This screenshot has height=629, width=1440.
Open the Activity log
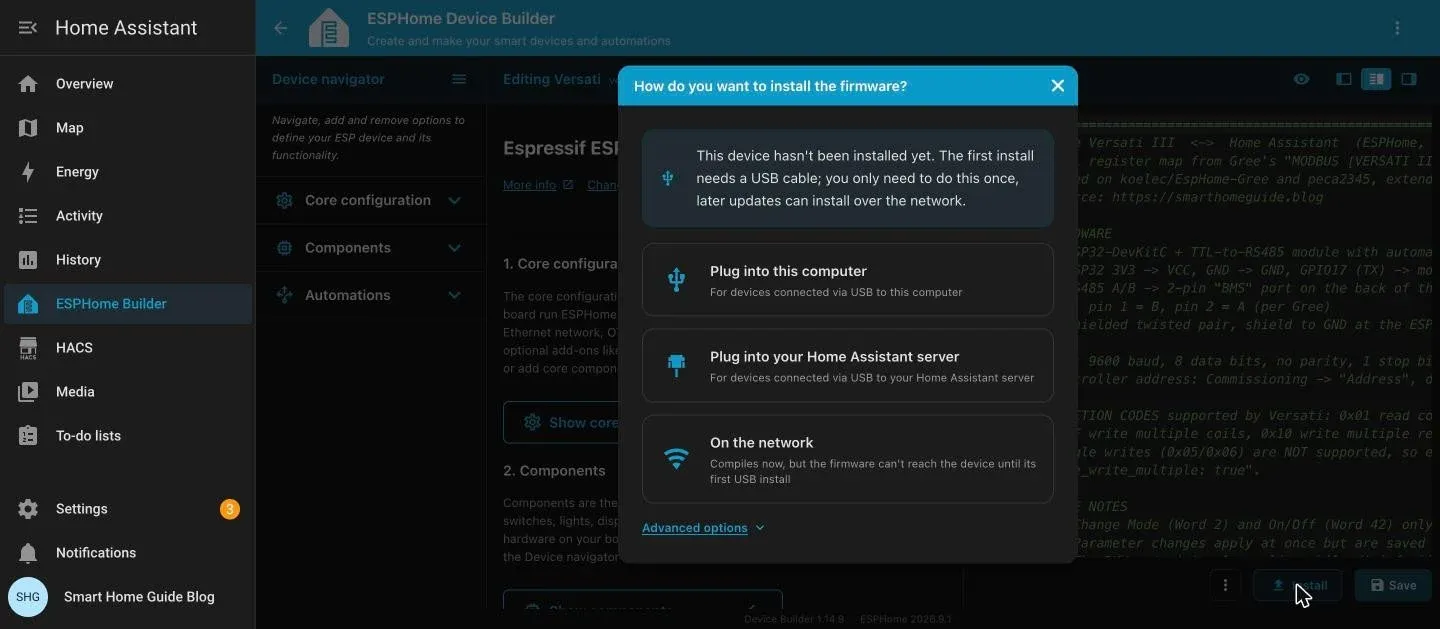tap(128, 216)
